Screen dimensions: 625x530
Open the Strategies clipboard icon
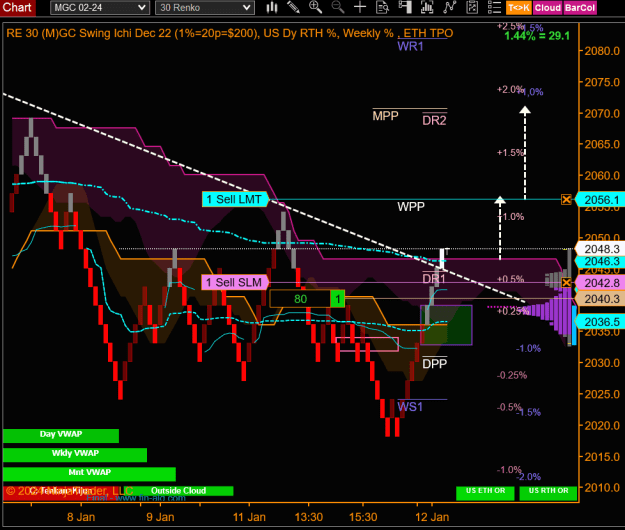pos(472,7)
